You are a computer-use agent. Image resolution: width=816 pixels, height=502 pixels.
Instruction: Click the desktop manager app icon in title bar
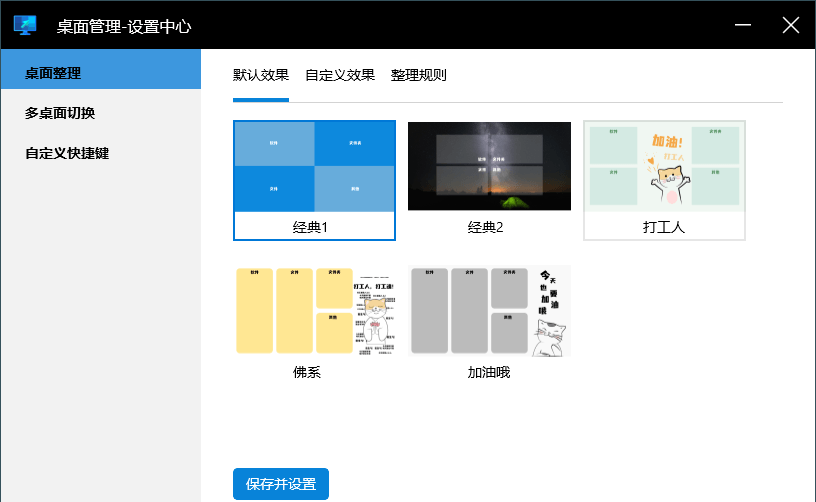tap(25, 25)
